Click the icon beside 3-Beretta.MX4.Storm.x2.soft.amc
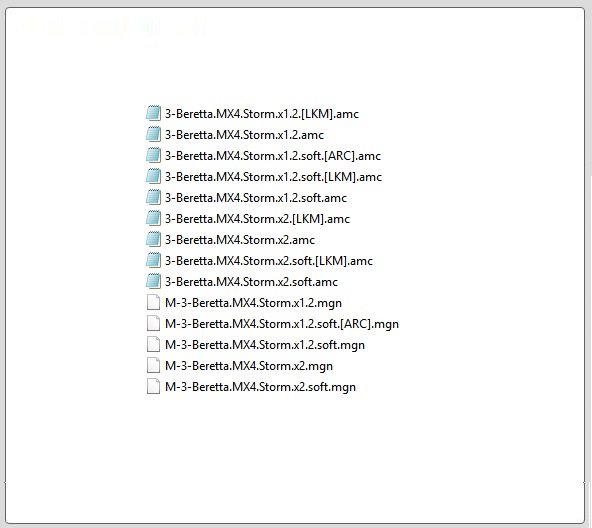Viewport: 592px width, 528px height. click(x=153, y=281)
